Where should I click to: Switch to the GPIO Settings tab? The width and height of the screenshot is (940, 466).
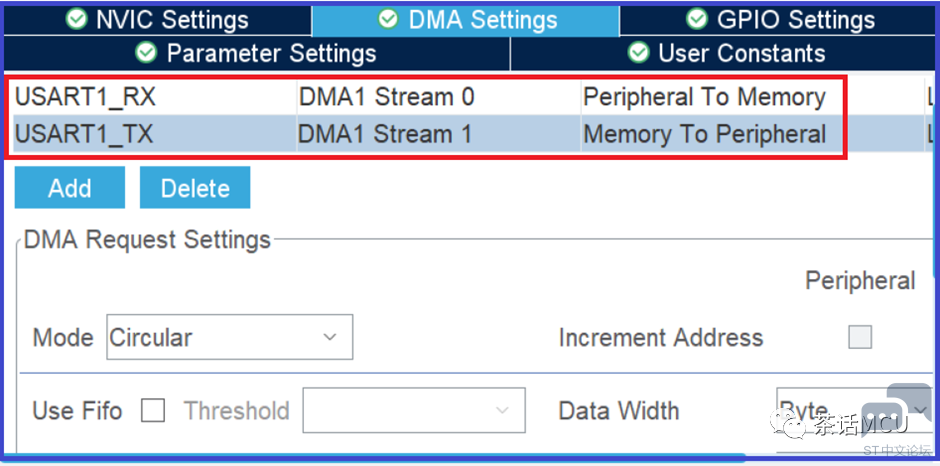pyautogui.click(x=779, y=19)
